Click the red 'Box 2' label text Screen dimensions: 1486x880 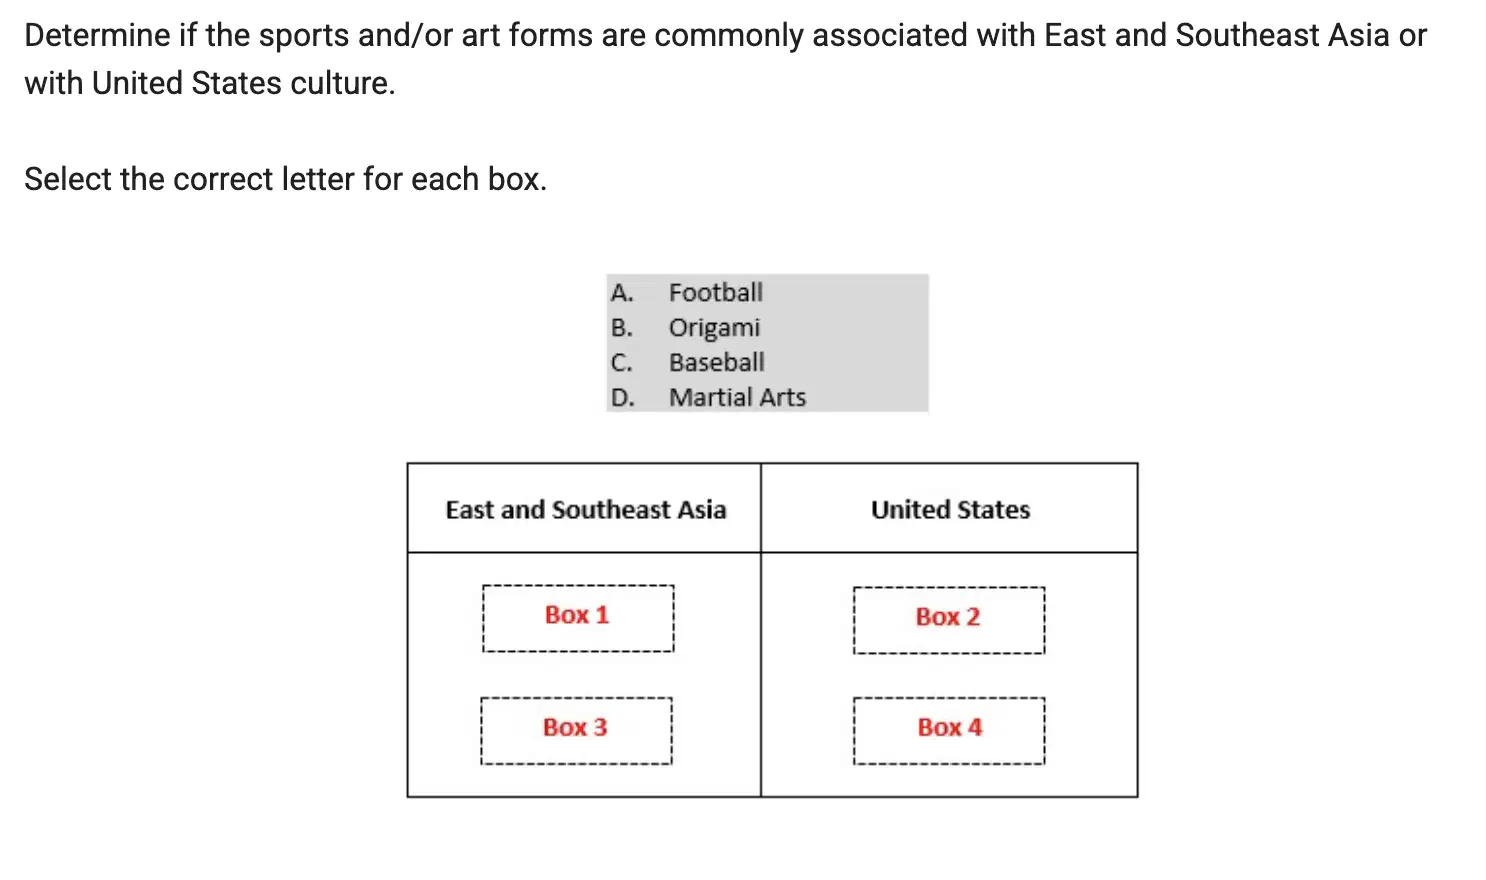pyautogui.click(x=948, y=617)
